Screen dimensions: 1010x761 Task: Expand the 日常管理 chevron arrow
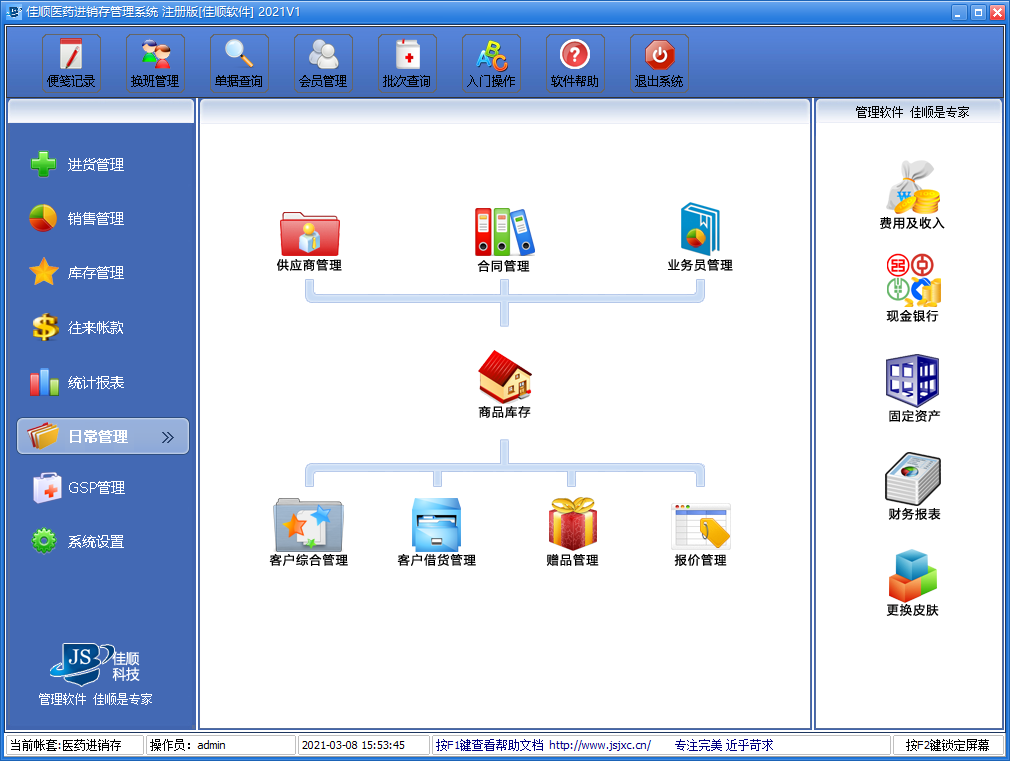(167, 437)
